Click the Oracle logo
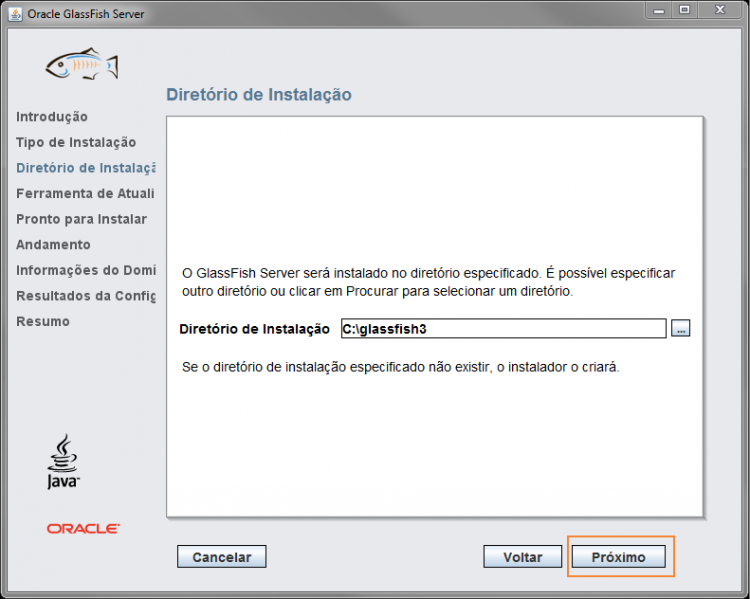750x599 pixels. click(x=83, y=529)
